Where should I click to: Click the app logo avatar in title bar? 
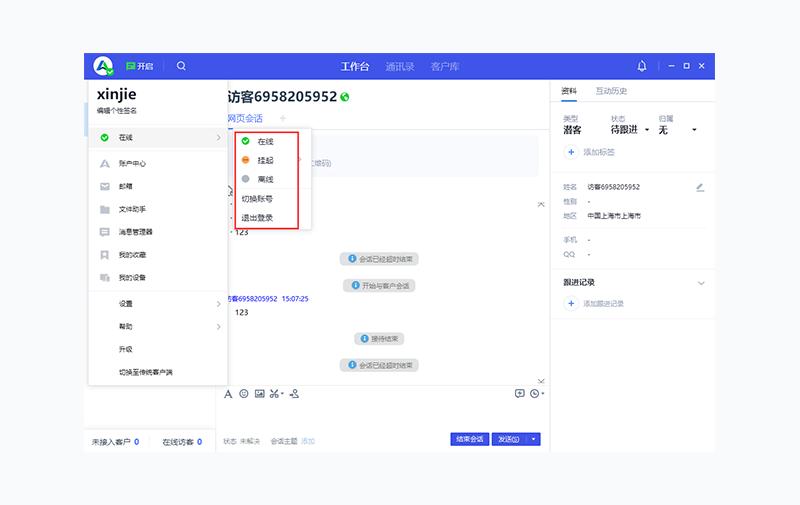[103, 66]
